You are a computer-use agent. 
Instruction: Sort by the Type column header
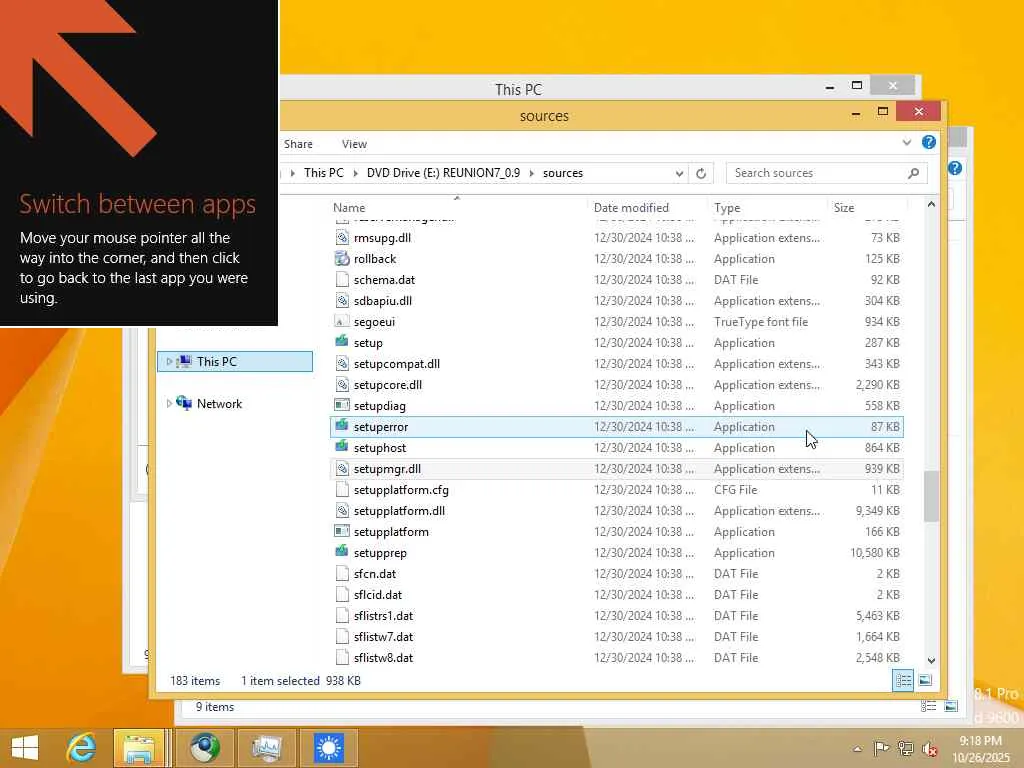point(768,208)
